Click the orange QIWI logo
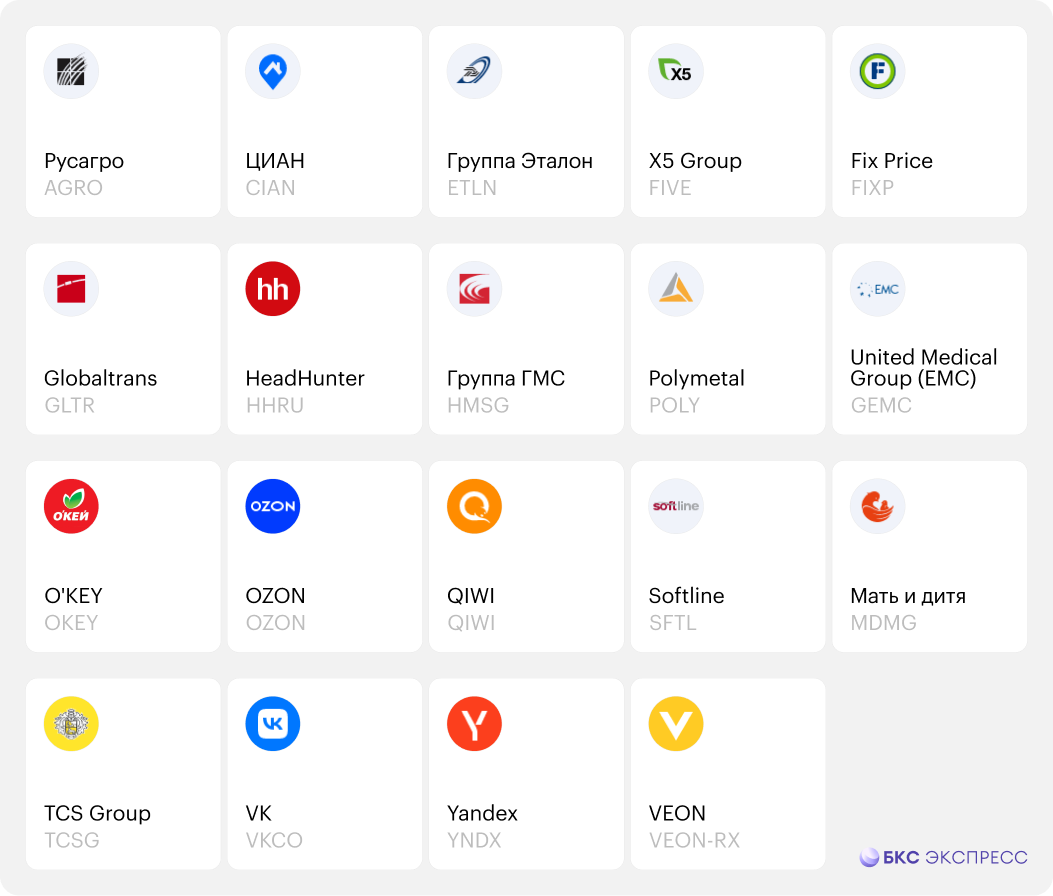Screen dimensions: 1053x896 click(x=474, y=506)
